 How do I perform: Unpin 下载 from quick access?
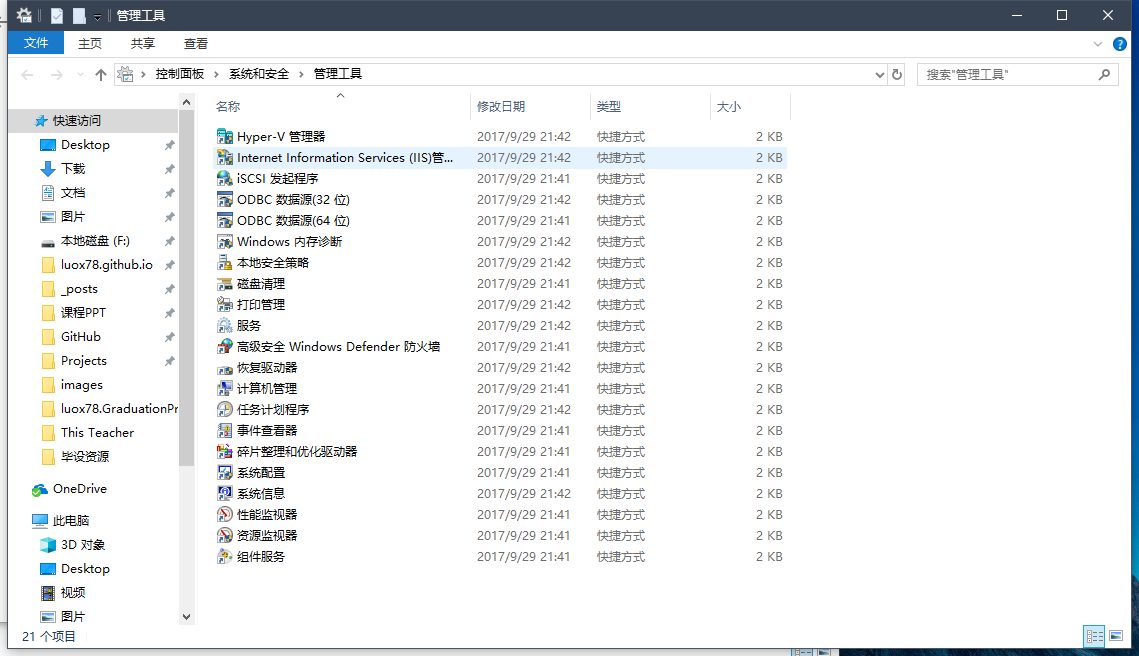pyautogui.click(x=169, y=169)
